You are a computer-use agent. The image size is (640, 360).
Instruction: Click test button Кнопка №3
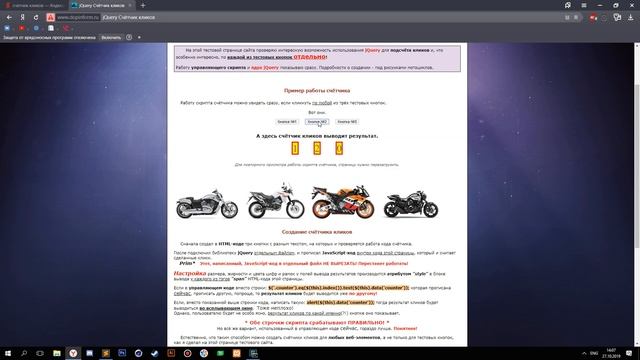[347, 122]
